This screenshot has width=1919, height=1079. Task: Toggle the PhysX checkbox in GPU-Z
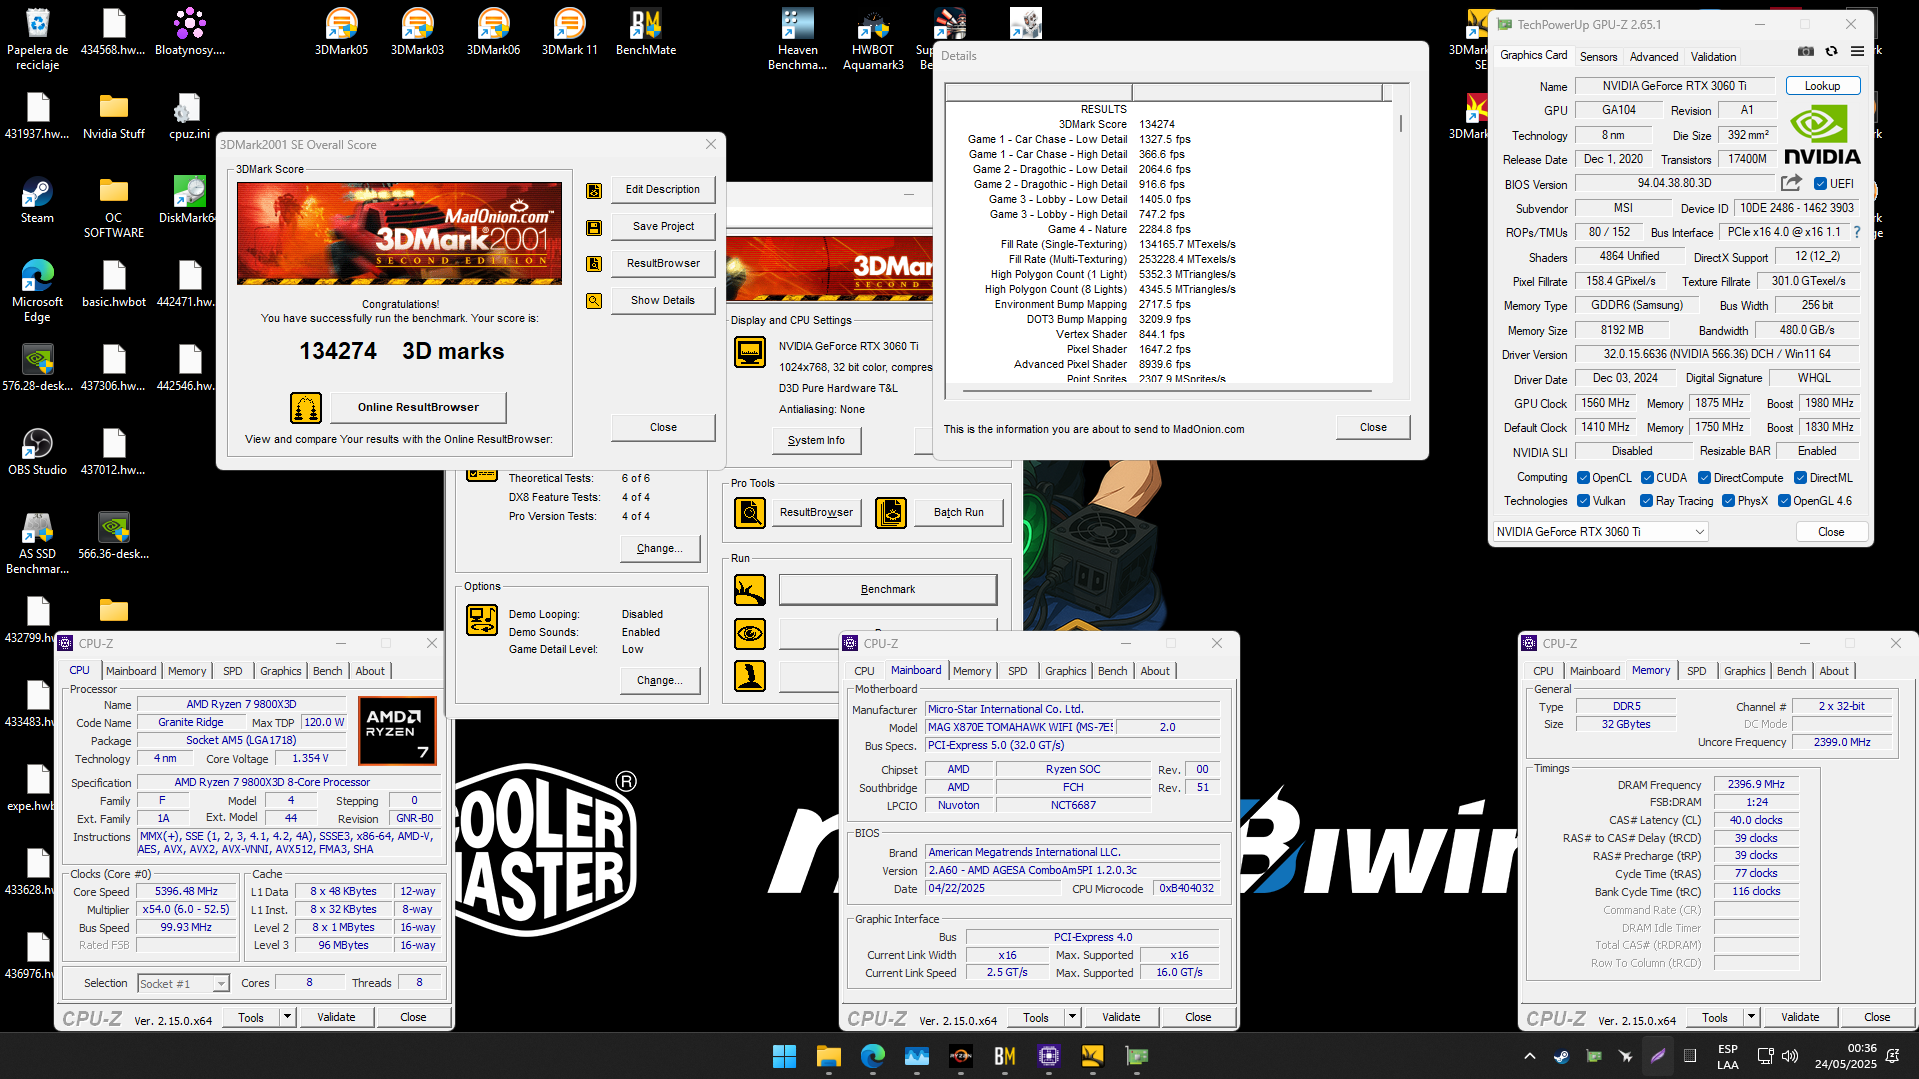pos(1728,501)
